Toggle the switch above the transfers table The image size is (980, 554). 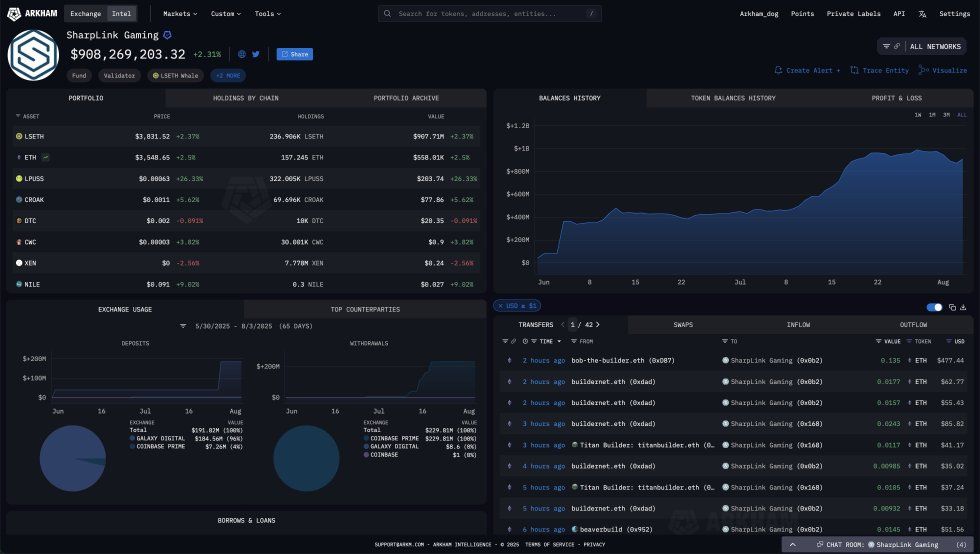934,307
